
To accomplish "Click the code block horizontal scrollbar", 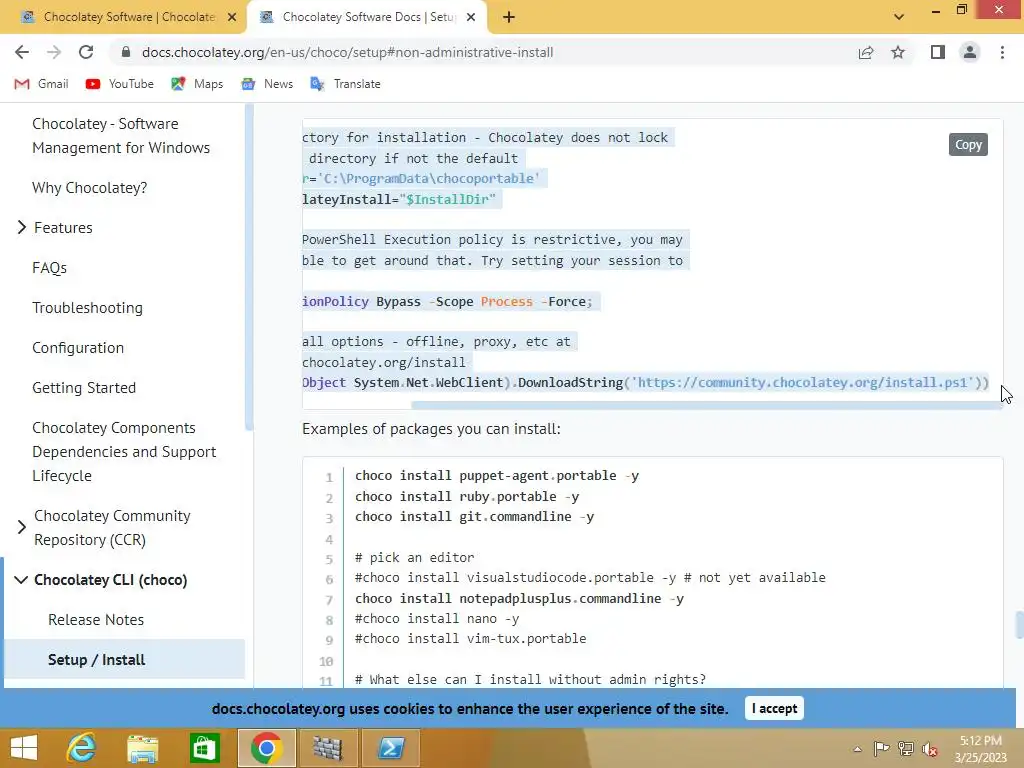I will [x=705, y=405].
